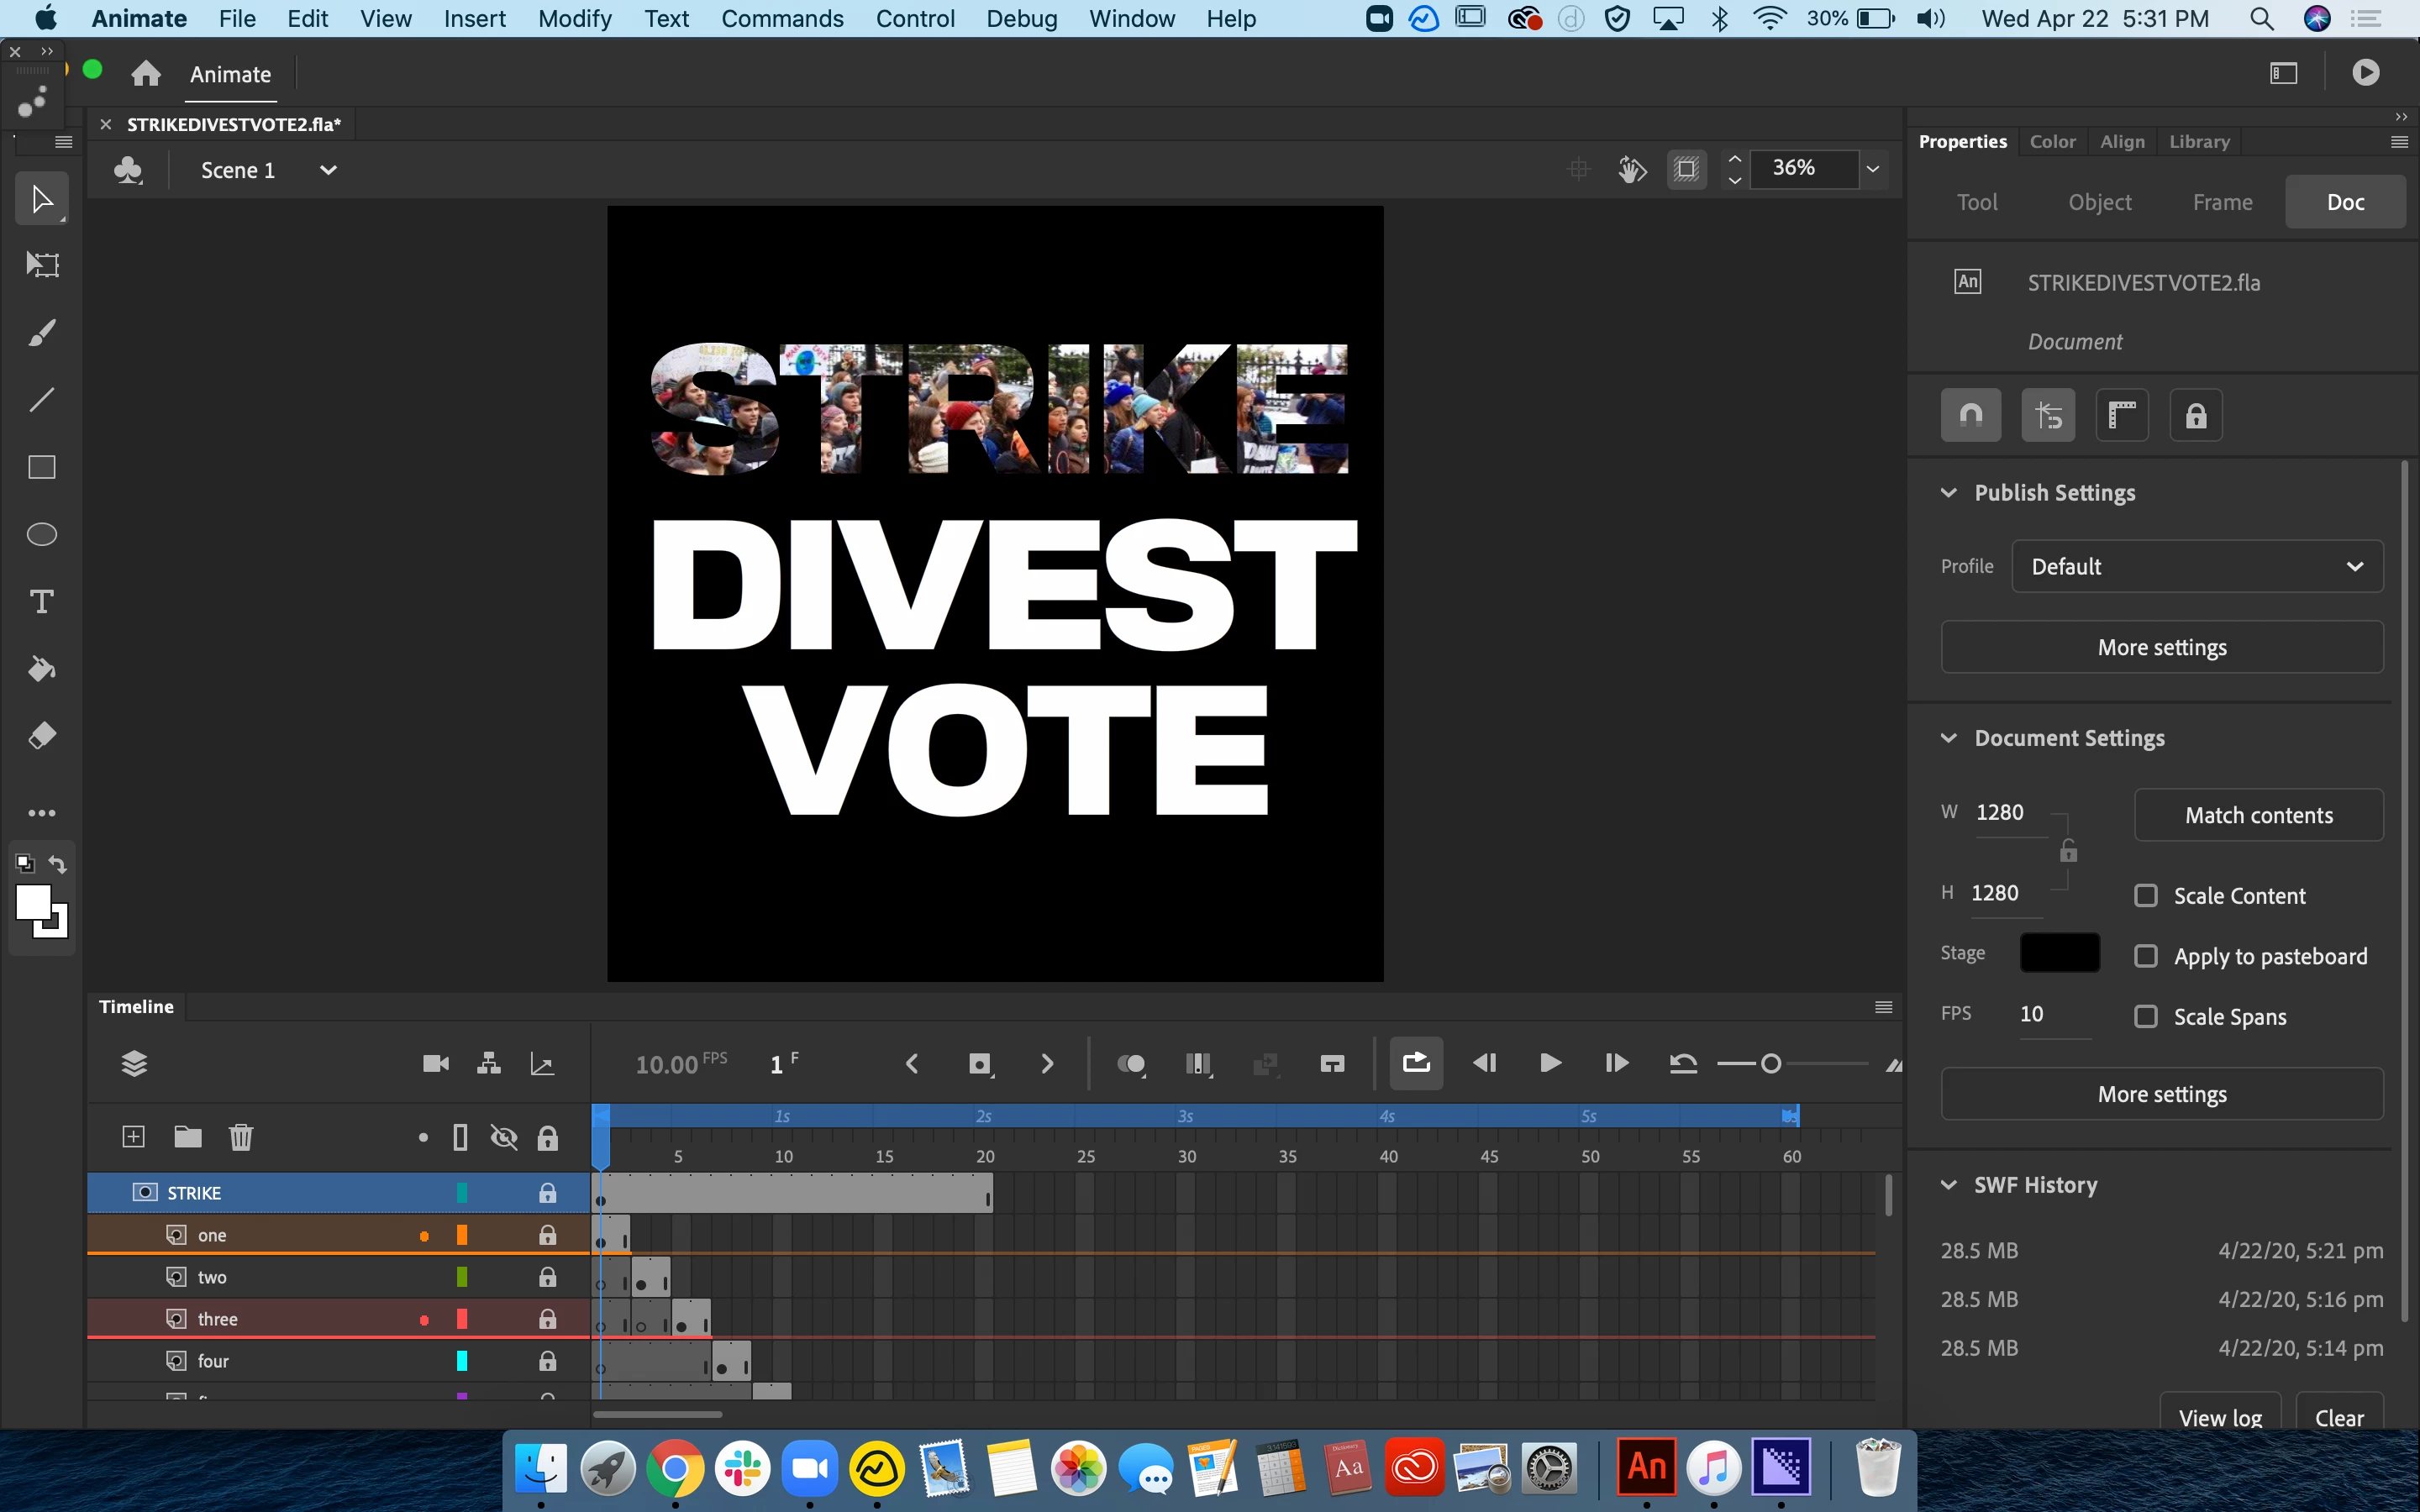Image resolution: width=2420 pixels, height=1512 pixels.
Task: Create new layer with plus icon
Action: [x=133, y=1137]
